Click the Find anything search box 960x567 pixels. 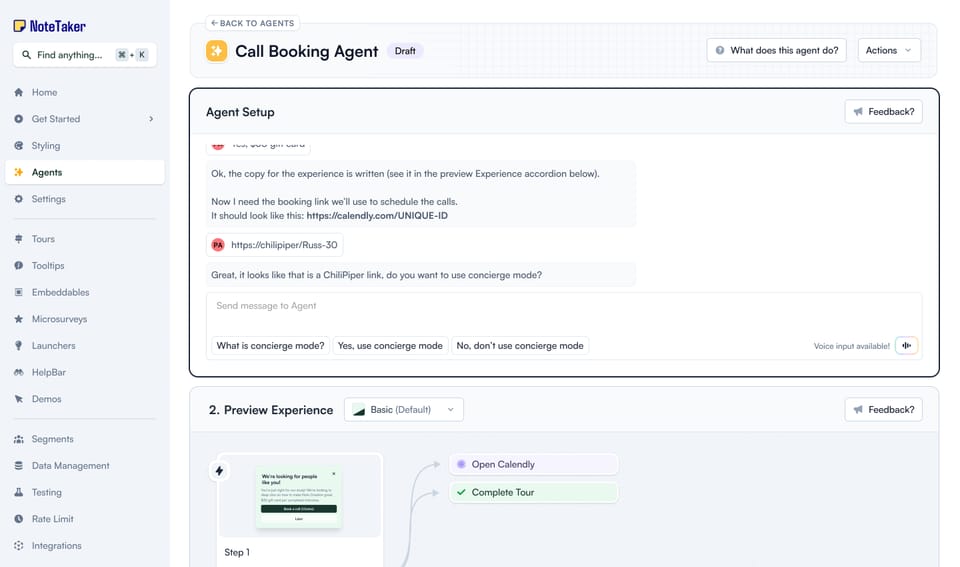pos(84,54)
